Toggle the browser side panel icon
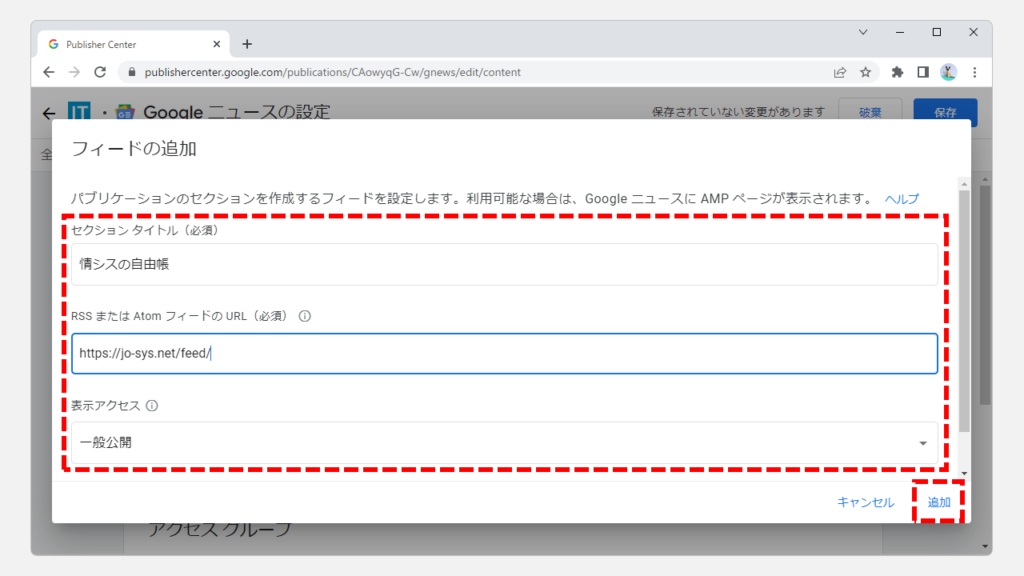This screenshot has width=1024, height=576. 922,72
